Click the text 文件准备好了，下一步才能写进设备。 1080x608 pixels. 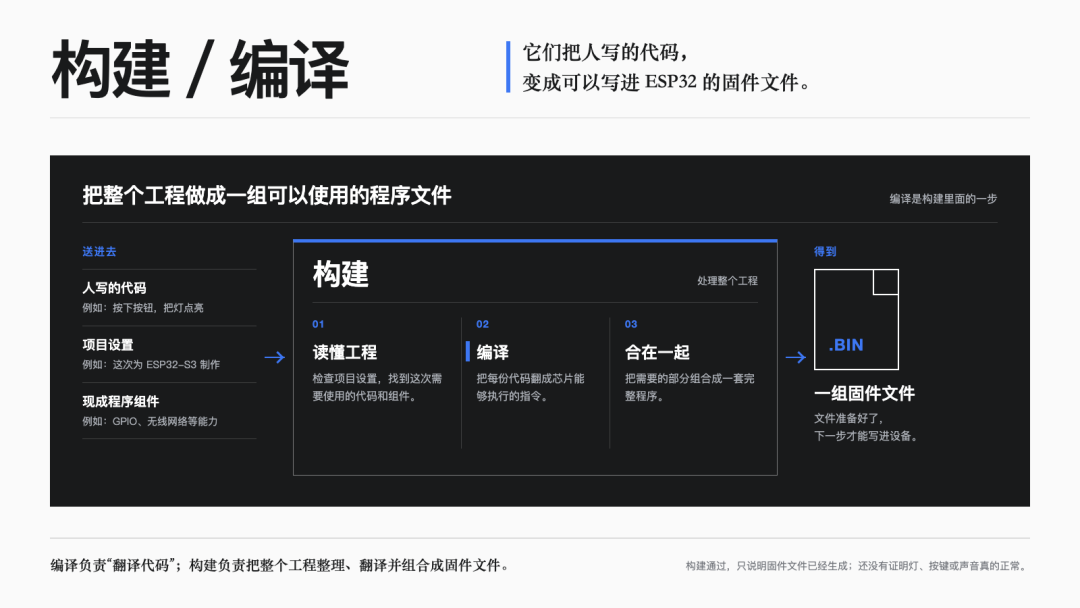point(866,427)
